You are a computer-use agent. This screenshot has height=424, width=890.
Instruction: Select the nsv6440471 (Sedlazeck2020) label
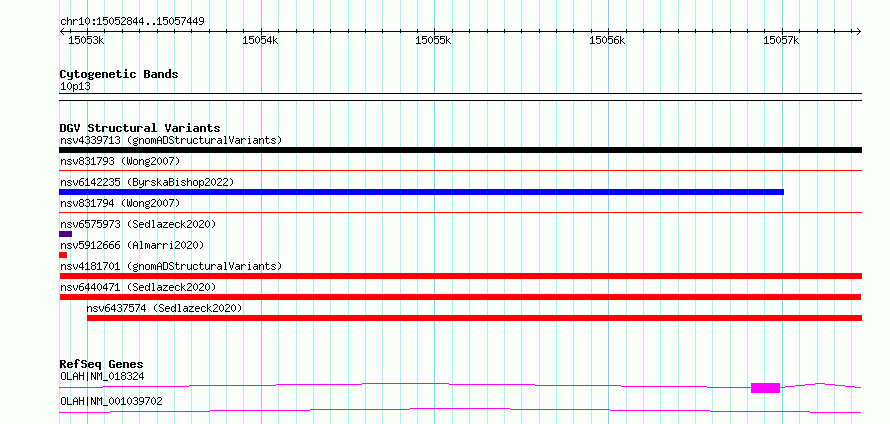pos(138,287)
